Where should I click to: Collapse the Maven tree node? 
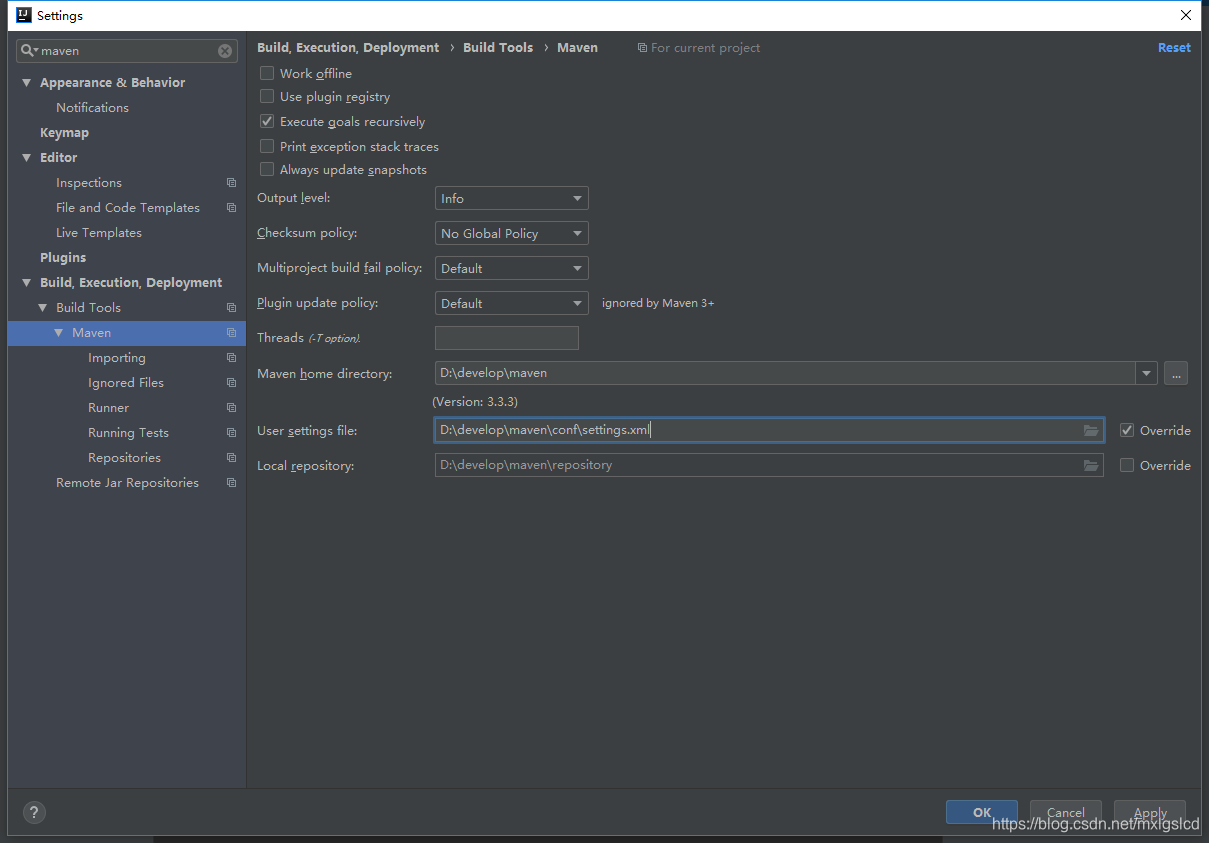[x=59, y=333]
